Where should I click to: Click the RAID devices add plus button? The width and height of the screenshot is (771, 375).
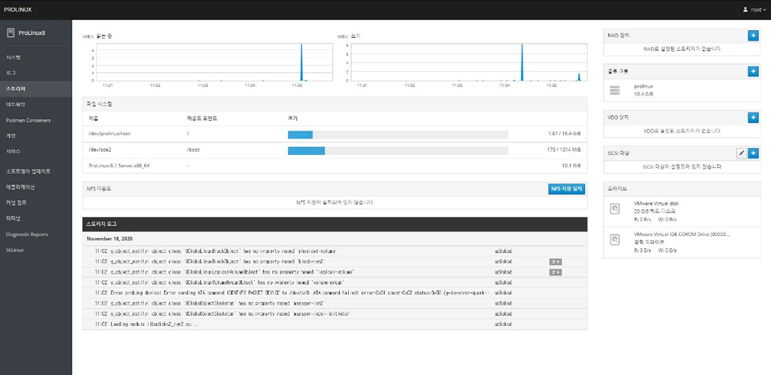tap(753, 36)
